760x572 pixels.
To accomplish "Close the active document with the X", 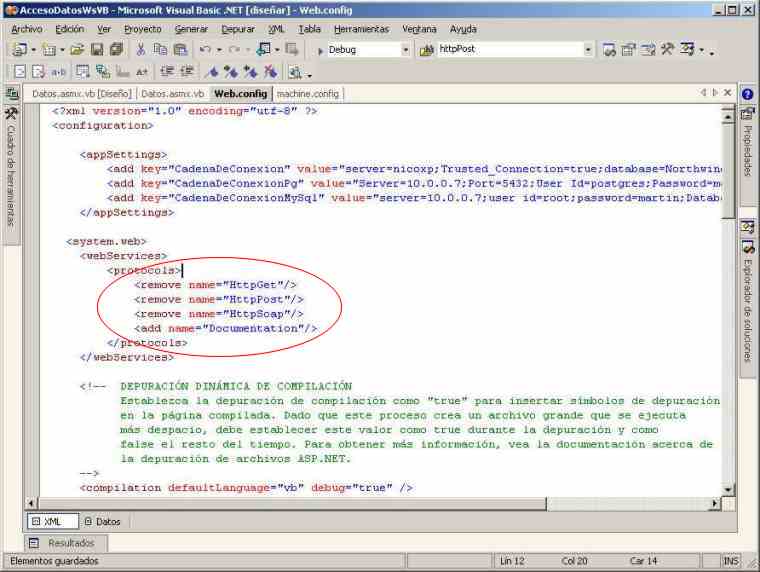I will click(x=727, y=93).
